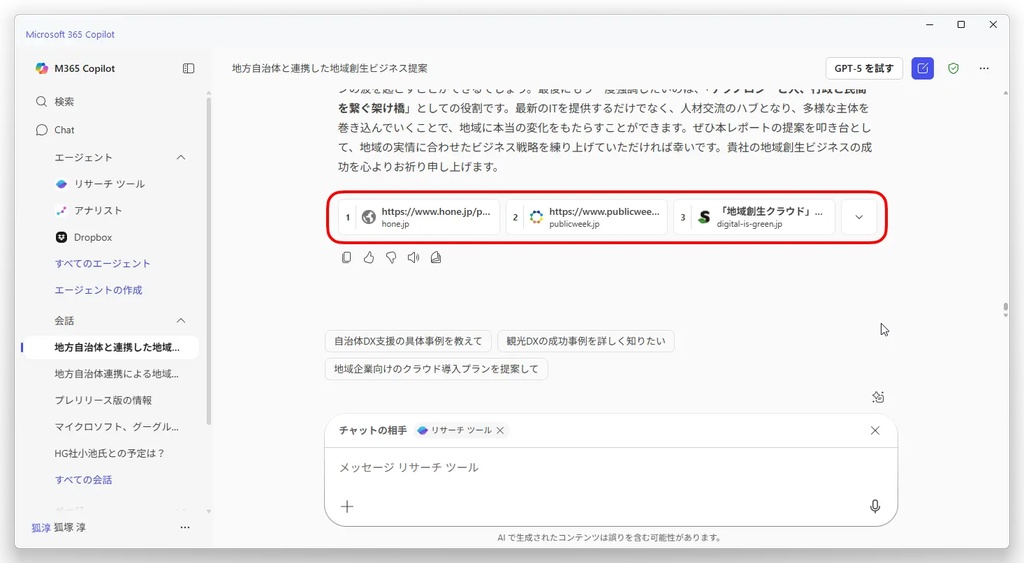
Task: Click the green shield protection icon
Action: [953, 69]
